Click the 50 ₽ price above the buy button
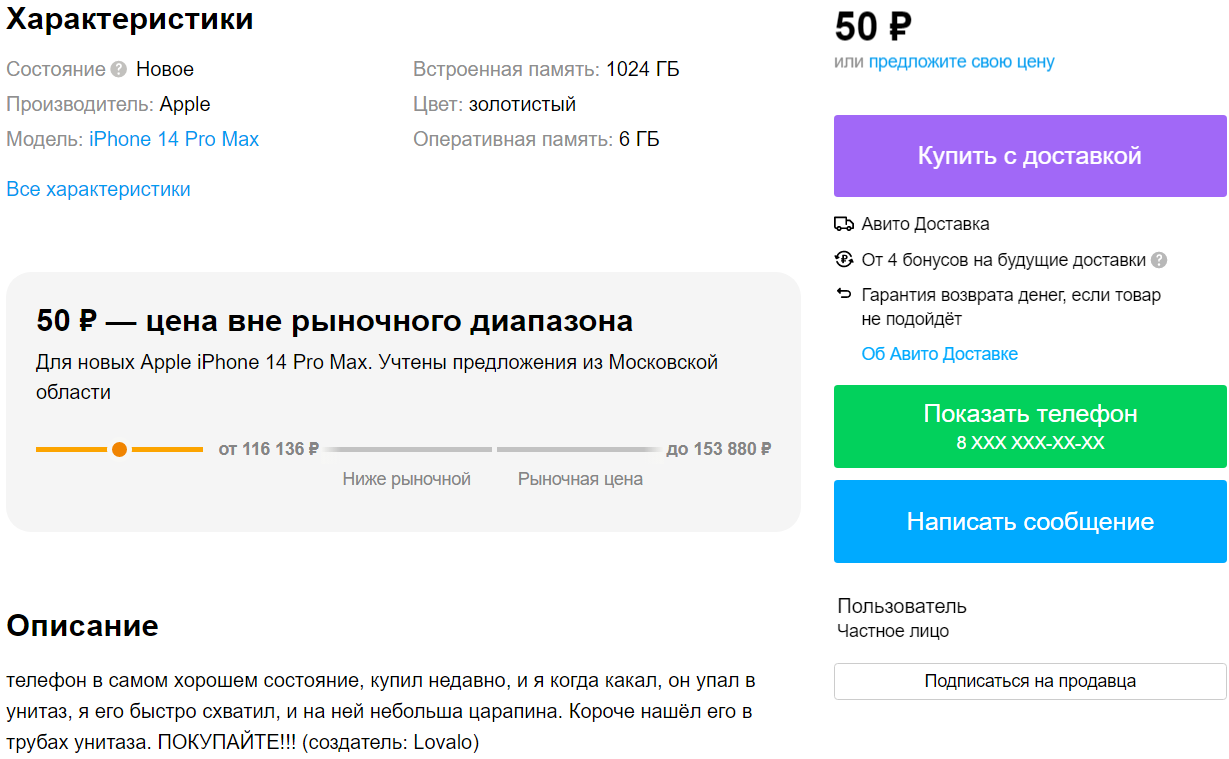Image resolution: width=1229 pixels, height=759 pixels. 873,27
